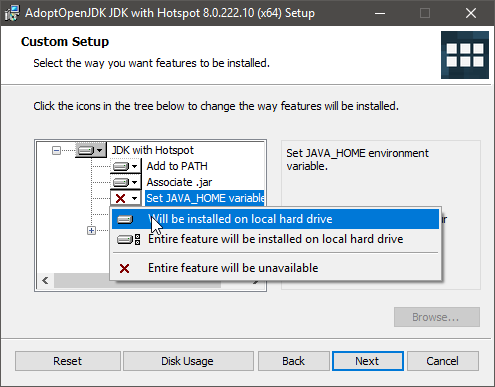Screen dimensions: 495x387
Task: Click the hard drive icon of first menu entry
Action: 125,219
